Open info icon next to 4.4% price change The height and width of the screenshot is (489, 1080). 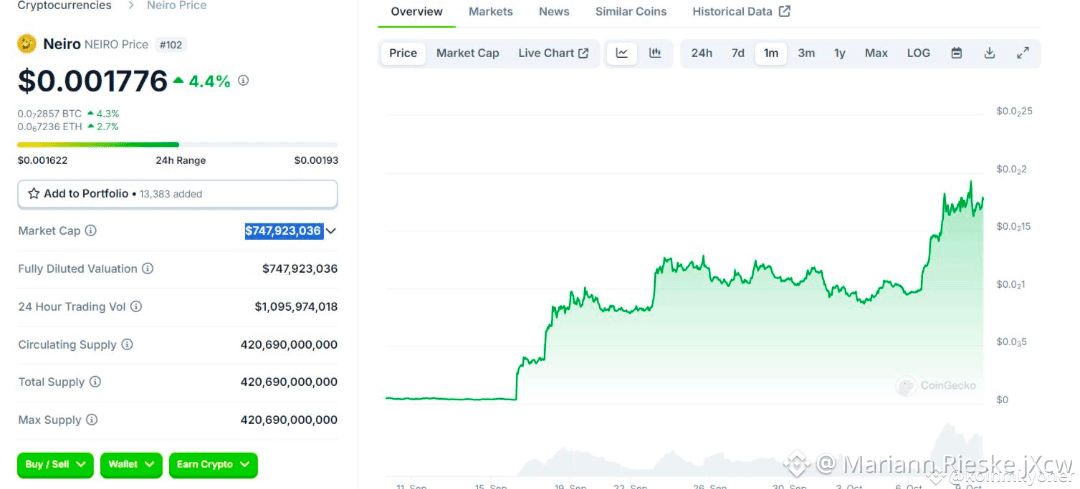tap(243, 81)
